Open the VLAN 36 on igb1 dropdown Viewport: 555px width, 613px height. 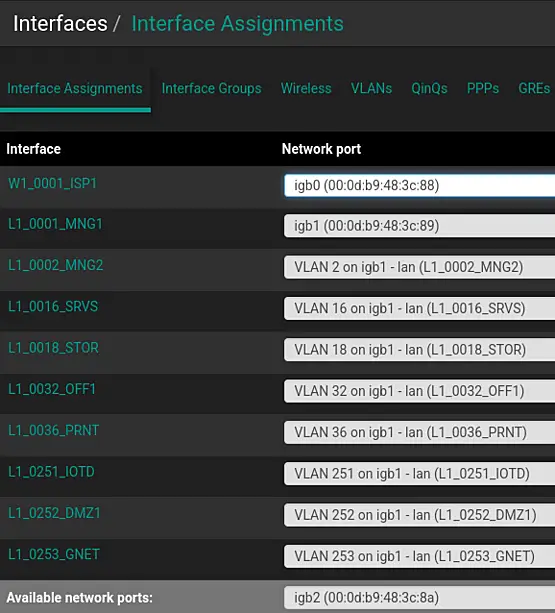point(419,432)
